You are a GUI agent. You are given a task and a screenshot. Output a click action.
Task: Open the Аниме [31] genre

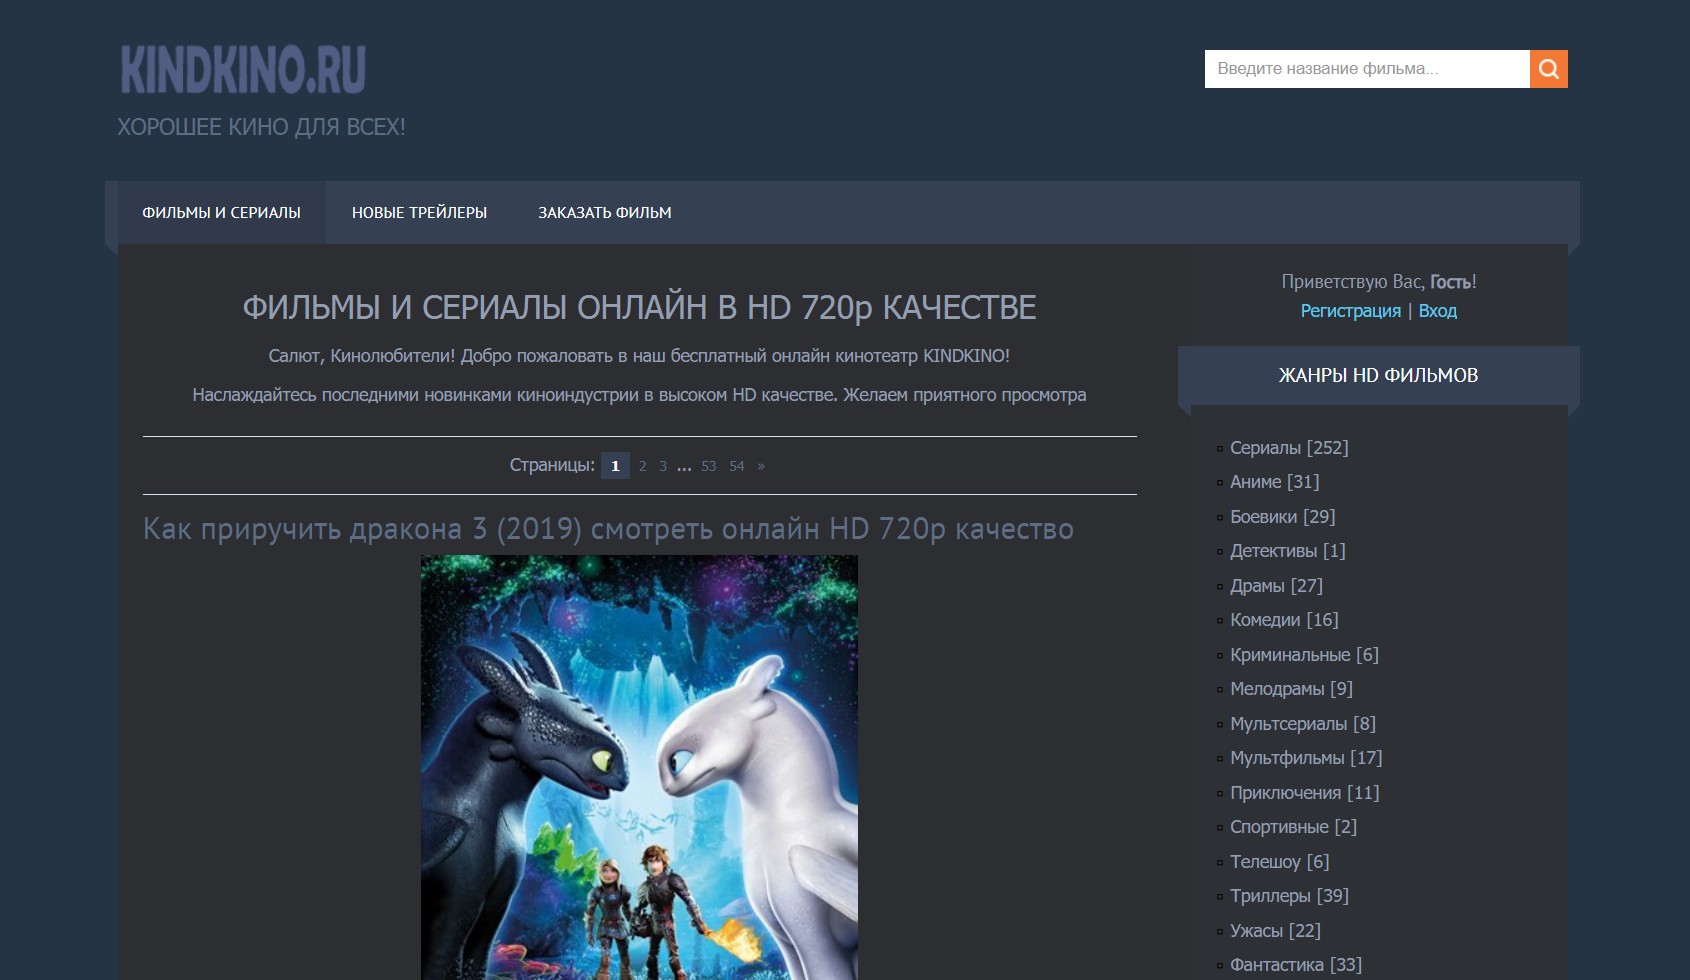click(1274, 482)
